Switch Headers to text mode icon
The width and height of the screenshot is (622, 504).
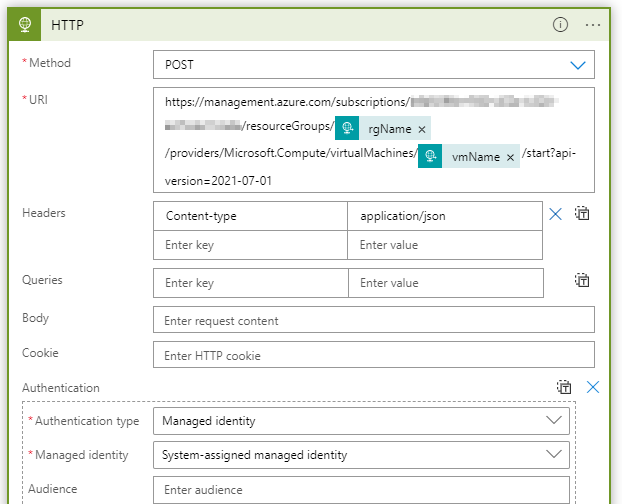582,213
